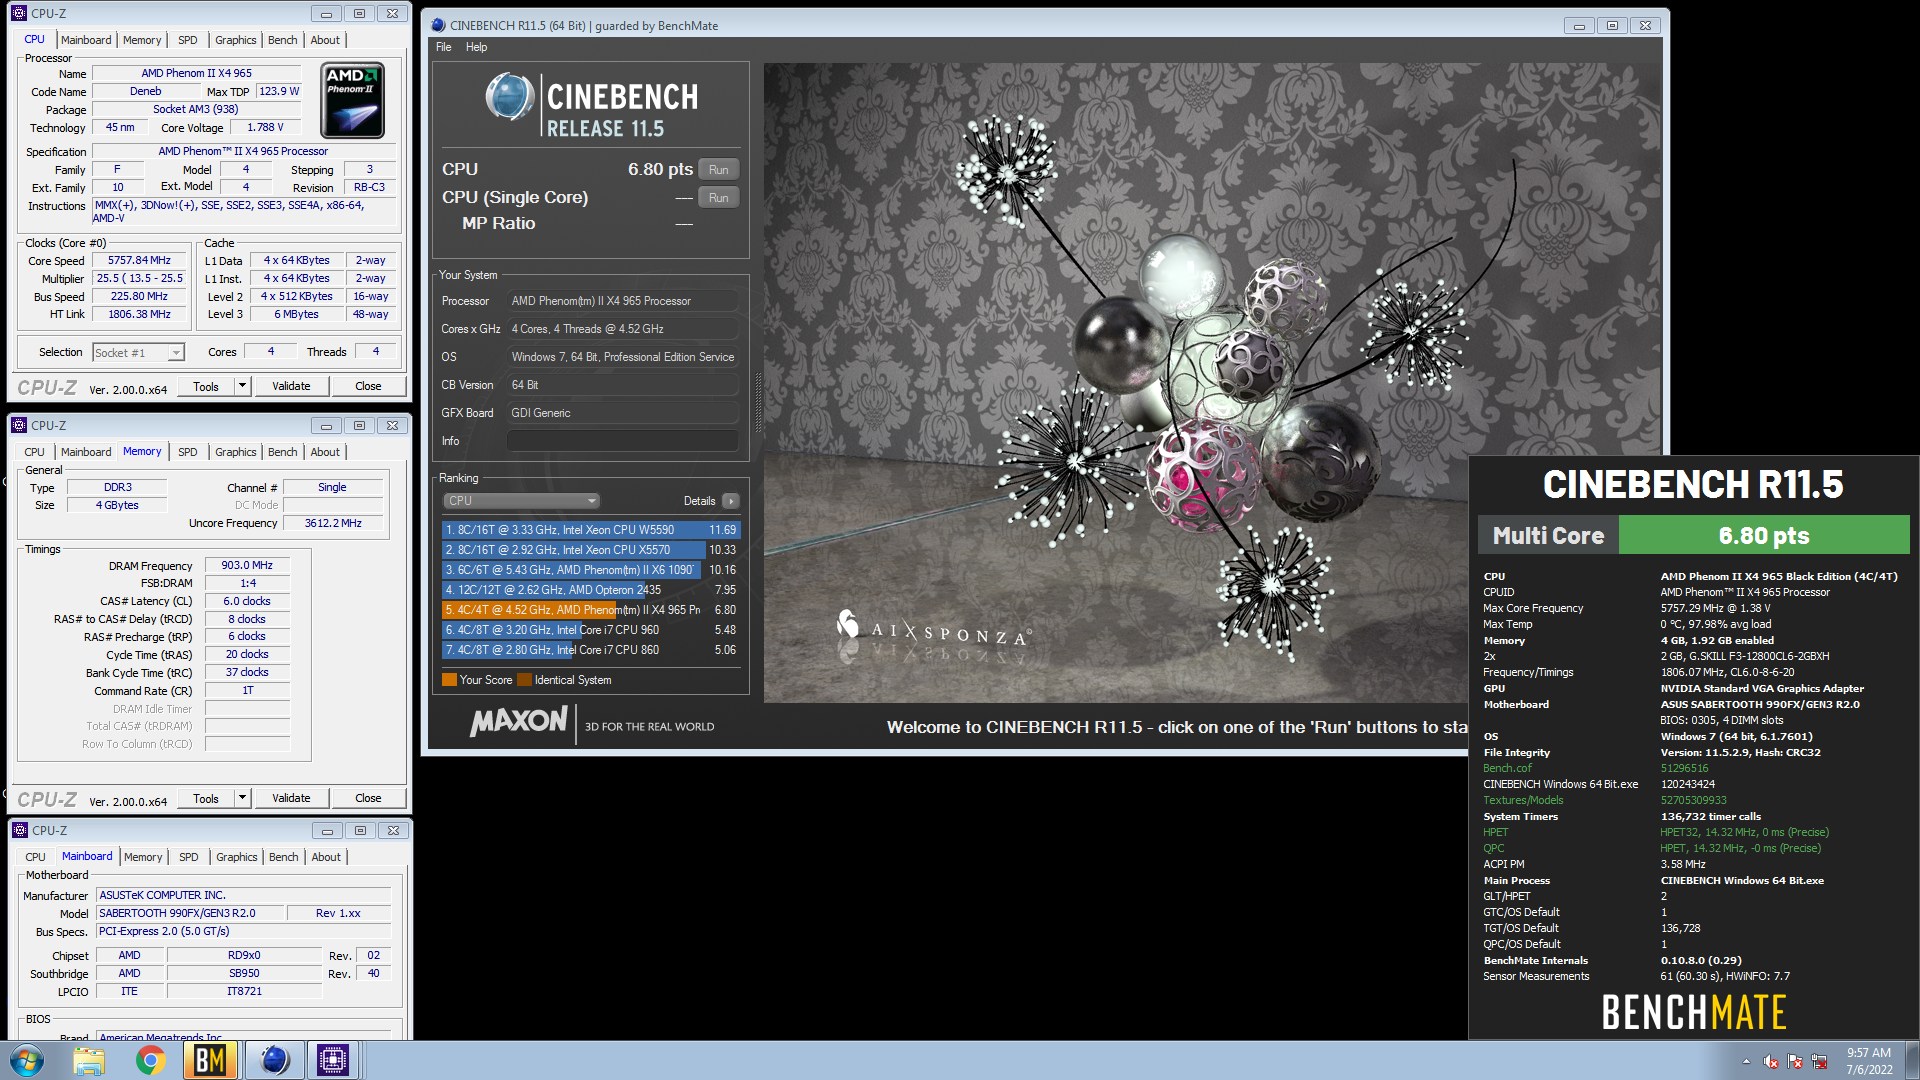
Task: Show hidden system tray icons
Action: click(x=1746, y=1061)
